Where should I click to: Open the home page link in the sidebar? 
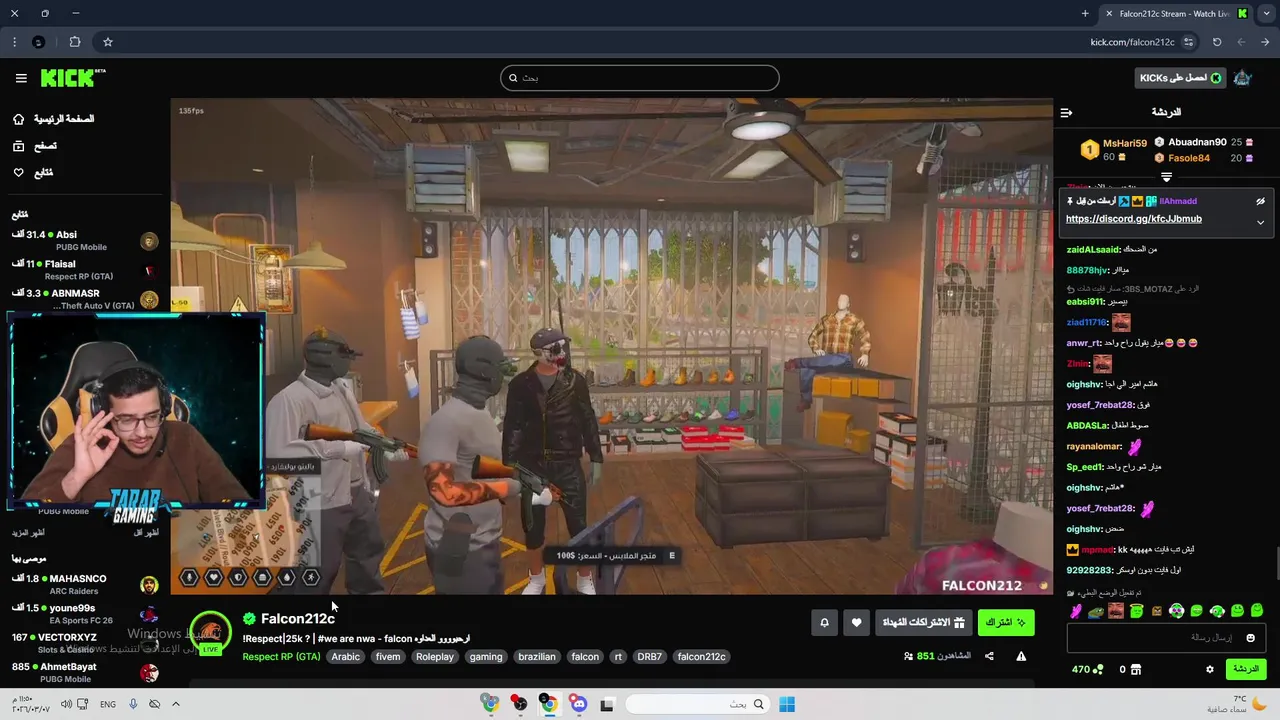point(53,119)
